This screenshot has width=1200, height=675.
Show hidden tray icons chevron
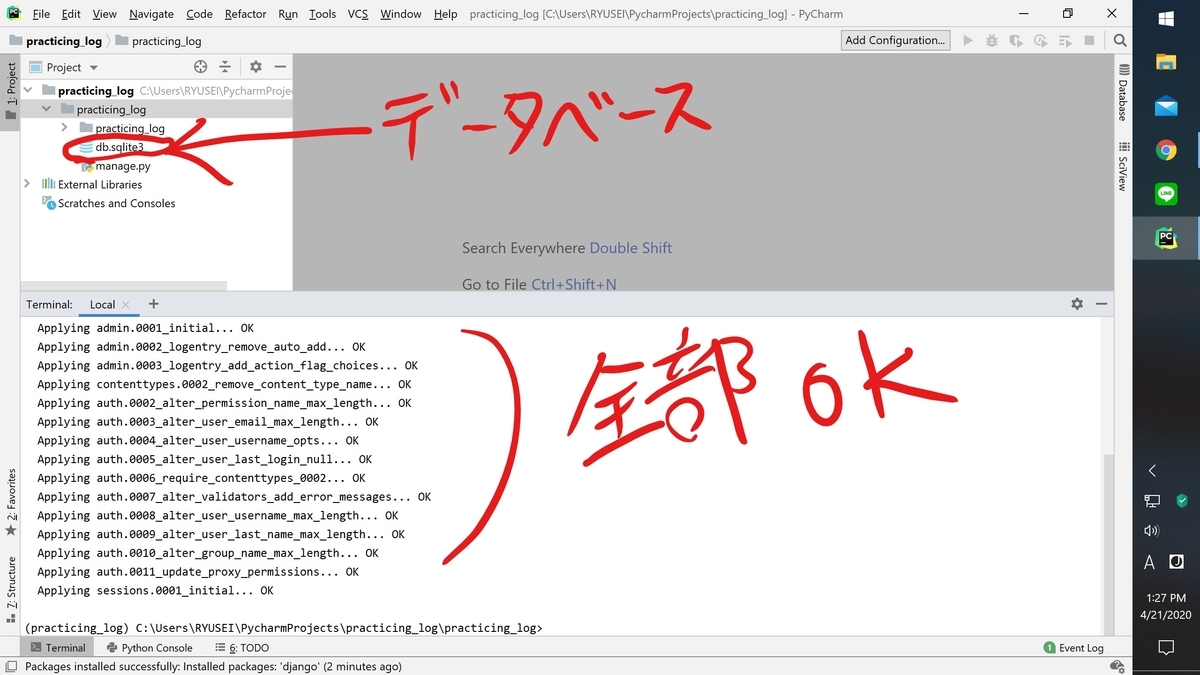[1151, 470]
